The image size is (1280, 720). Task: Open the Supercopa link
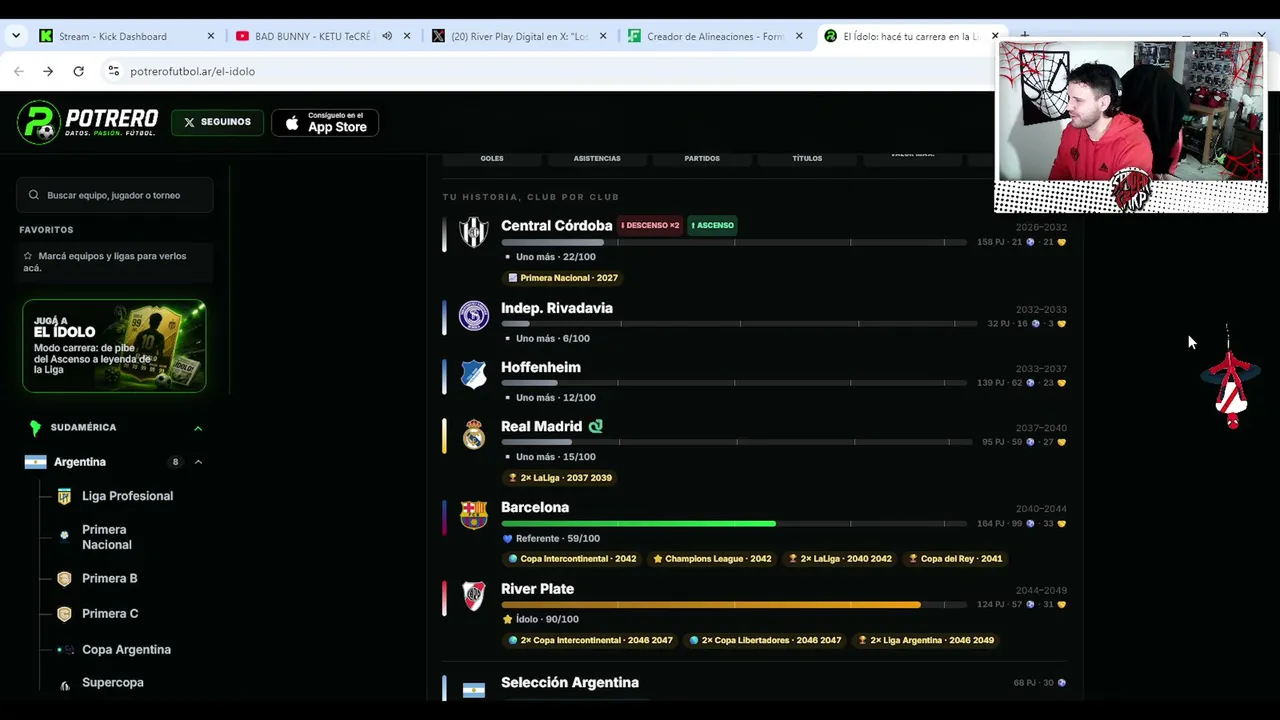(x=113, y=683)
